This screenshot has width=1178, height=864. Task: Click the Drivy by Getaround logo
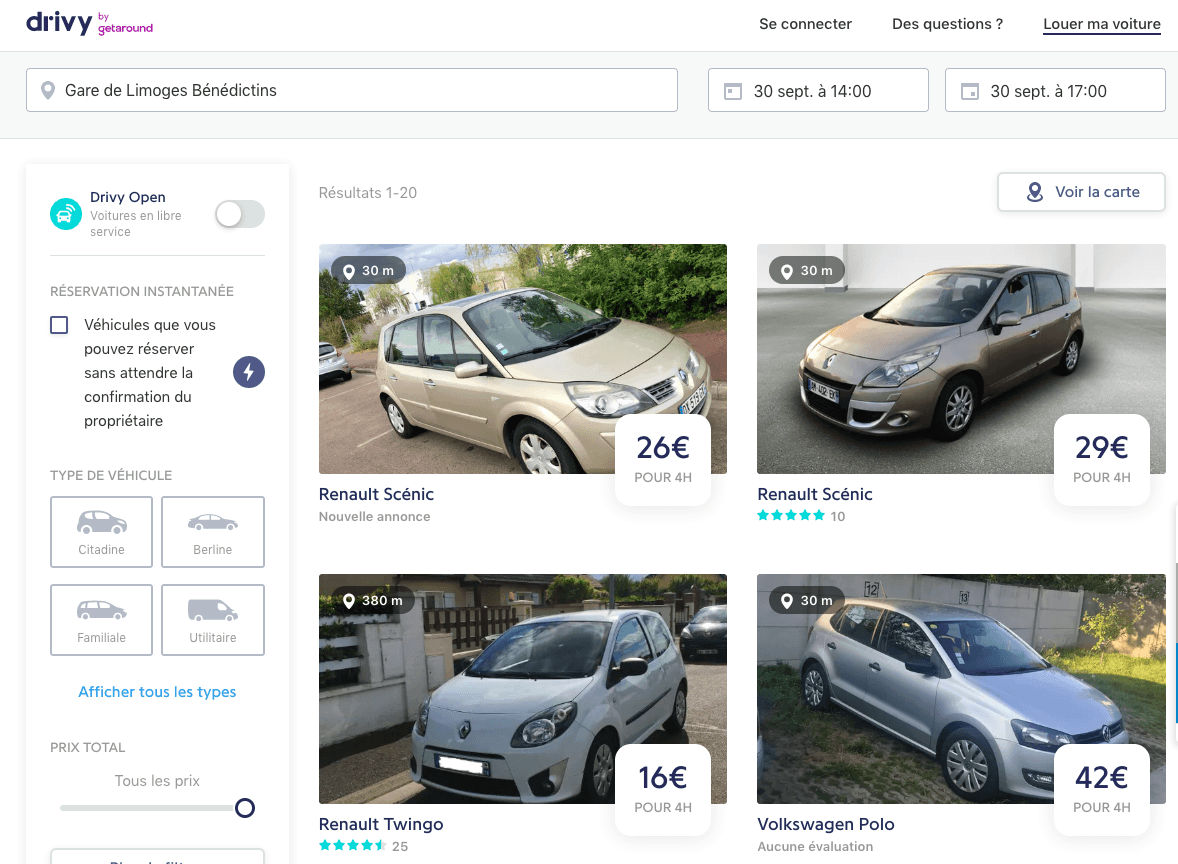(89, 23)
